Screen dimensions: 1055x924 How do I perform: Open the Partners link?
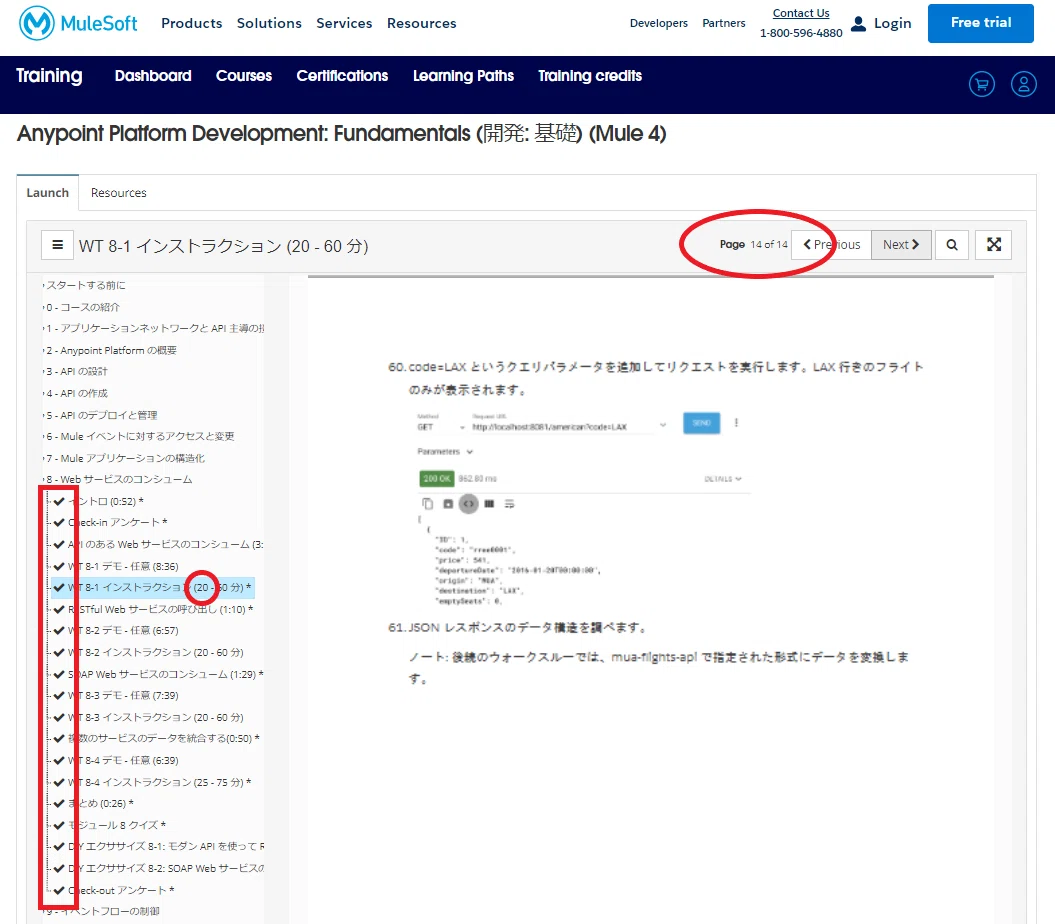pyautogui.click(x=723, y=23)
